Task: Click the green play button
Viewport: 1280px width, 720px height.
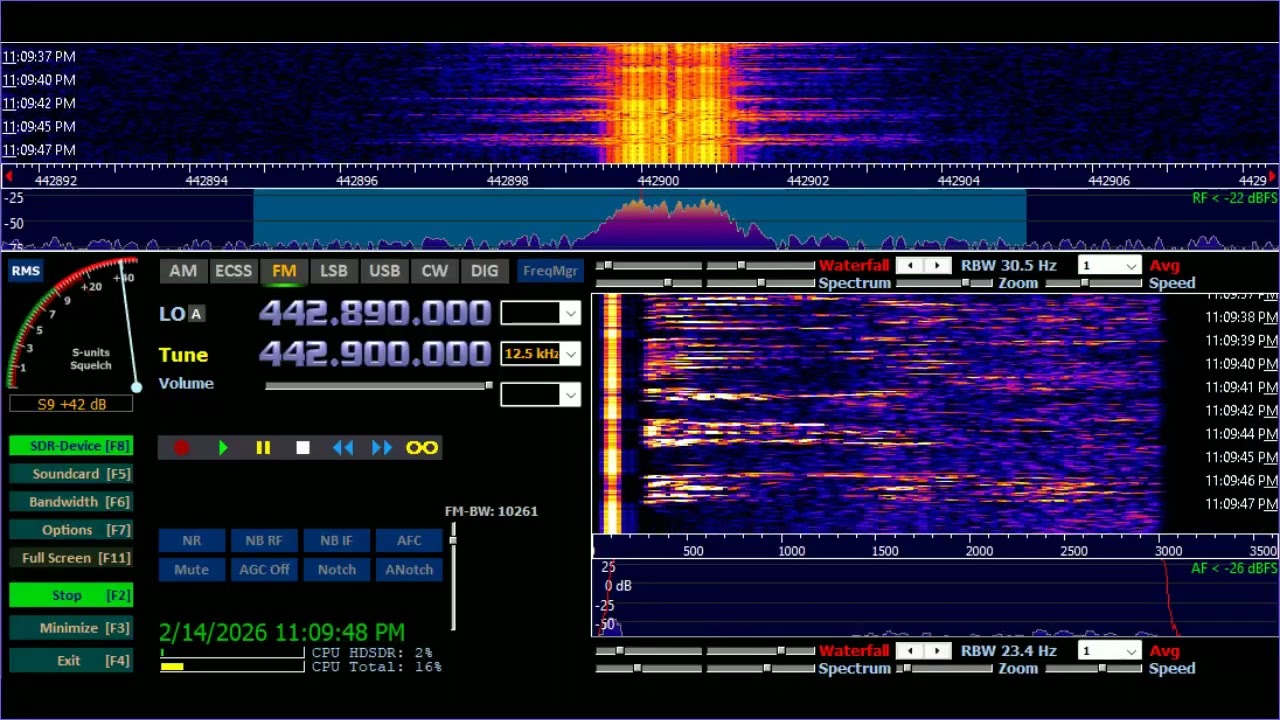Action: tap(223, 448)
